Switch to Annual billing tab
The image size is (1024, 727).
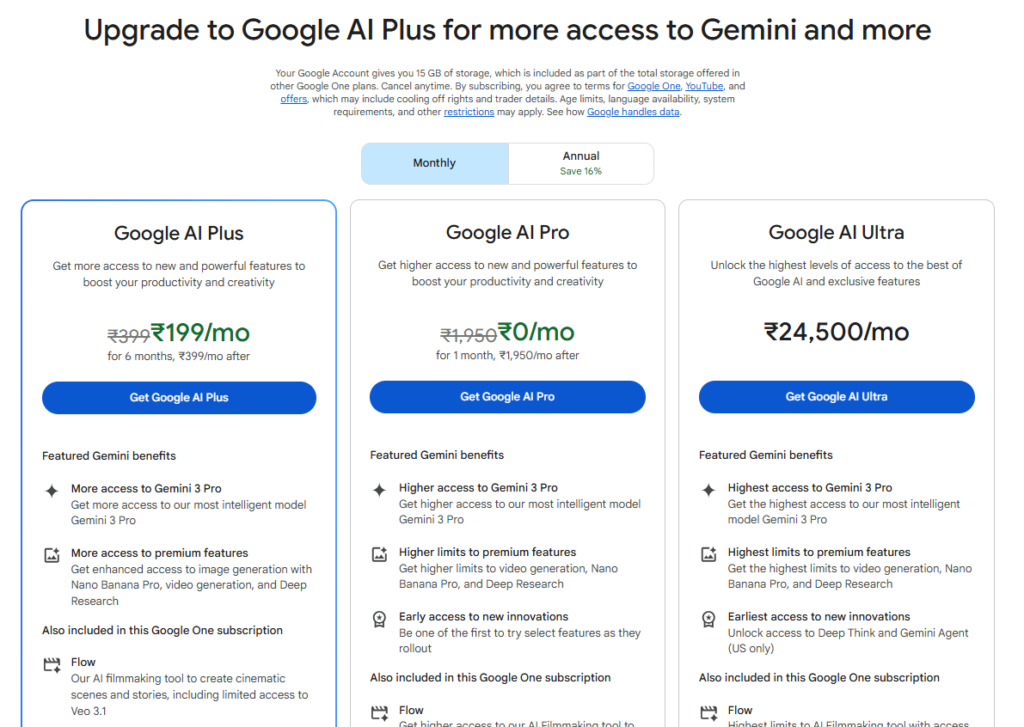coord(581,163)
